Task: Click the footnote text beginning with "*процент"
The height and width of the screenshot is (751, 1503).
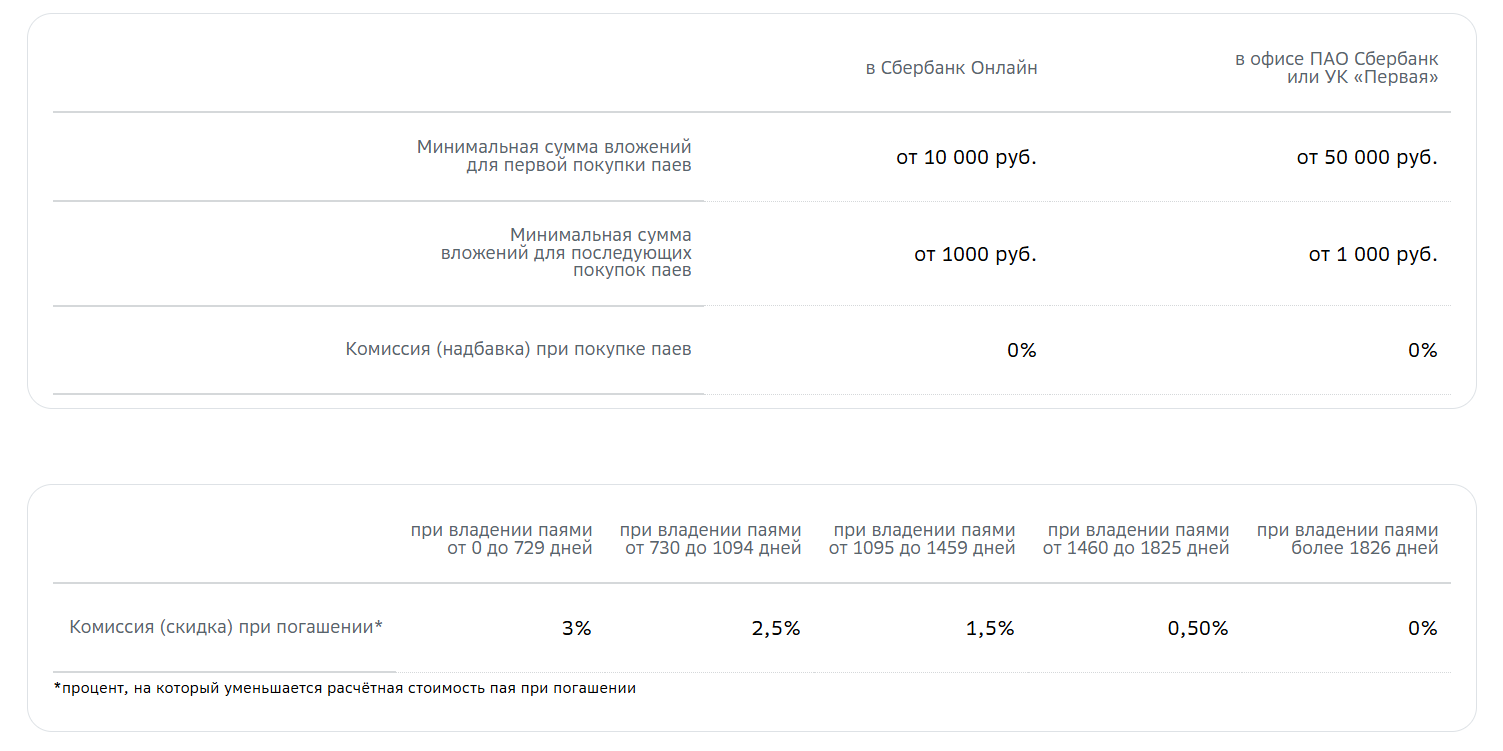Action: [344, 688]
